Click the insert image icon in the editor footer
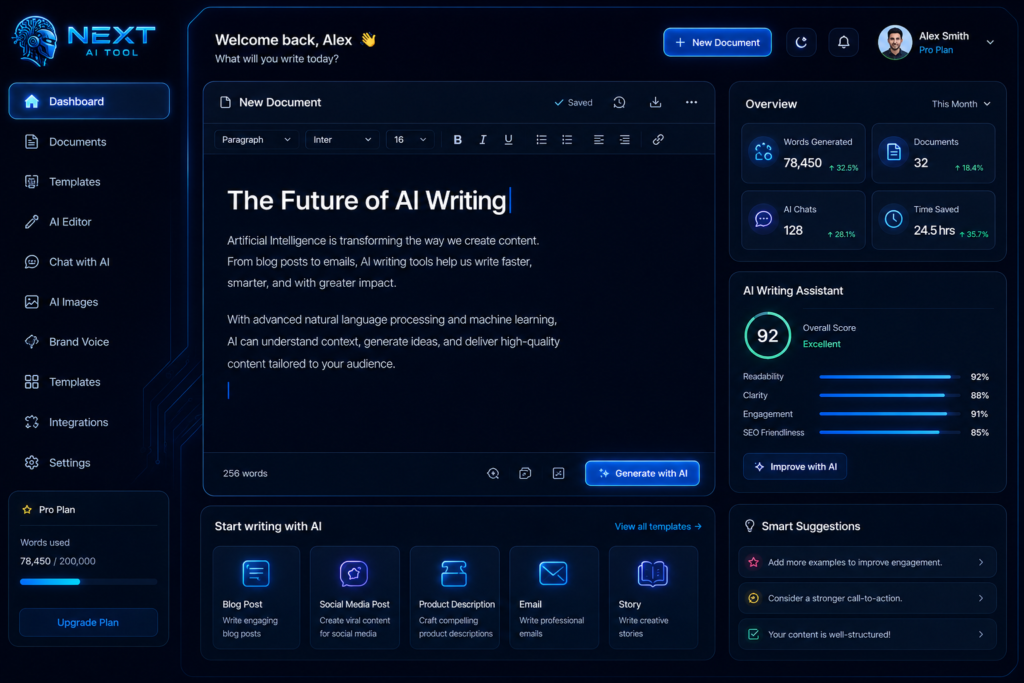The width and height of the screenshot is (1024, 683). [558, 473]
